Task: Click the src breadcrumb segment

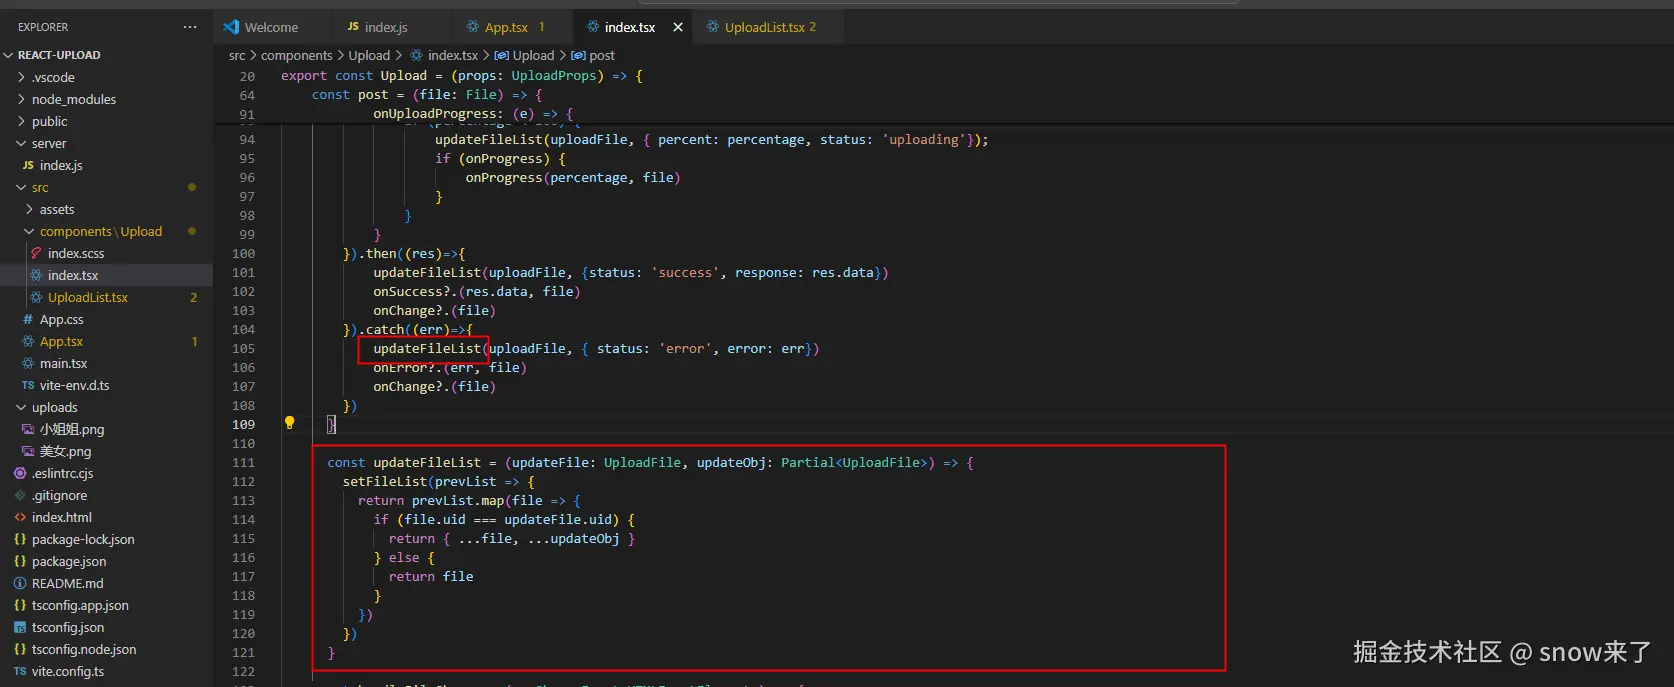Action: (236, 55)
